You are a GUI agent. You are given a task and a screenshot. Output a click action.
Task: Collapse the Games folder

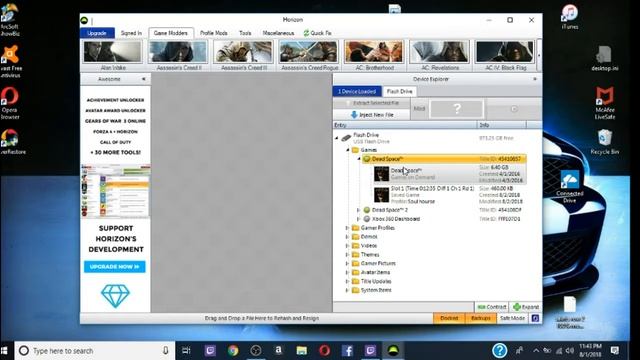pyautogui.click(x=348, y=150)
